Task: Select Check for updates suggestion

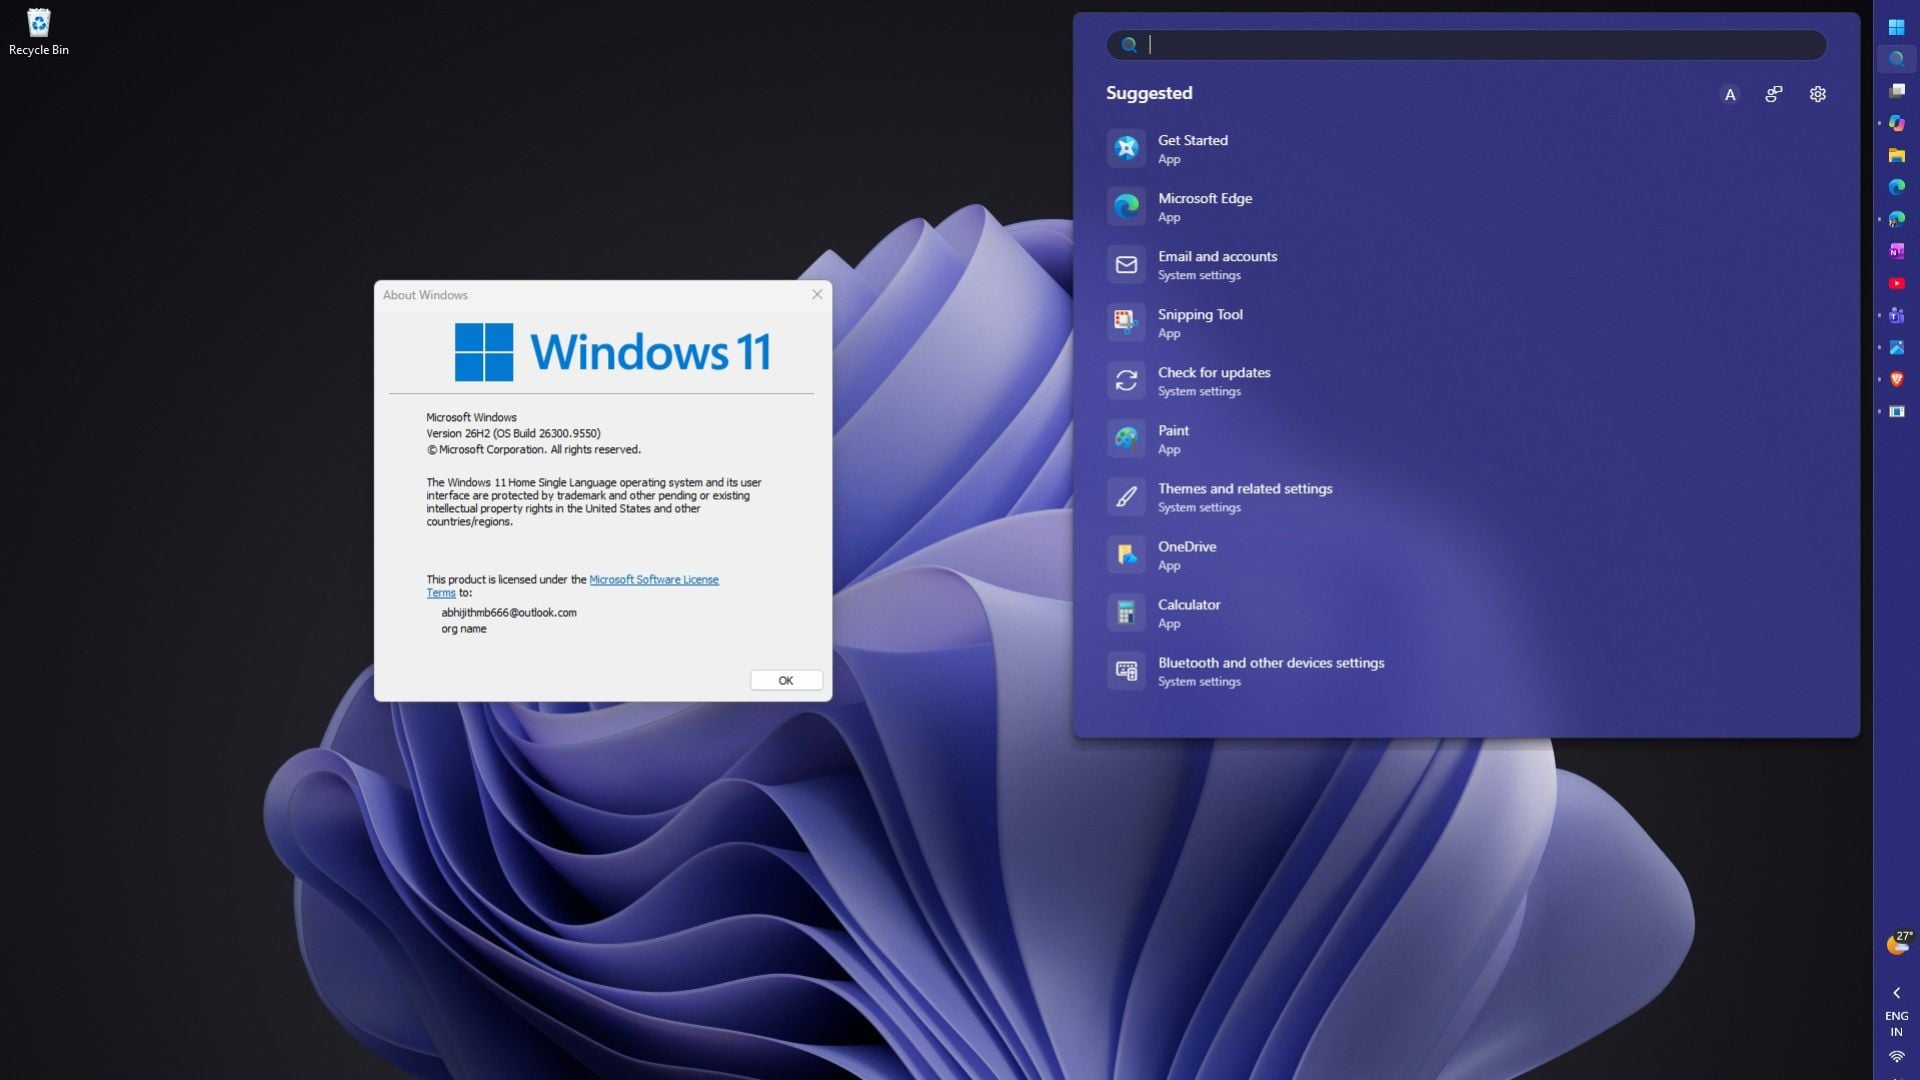Action: (x=1466, y=380)
